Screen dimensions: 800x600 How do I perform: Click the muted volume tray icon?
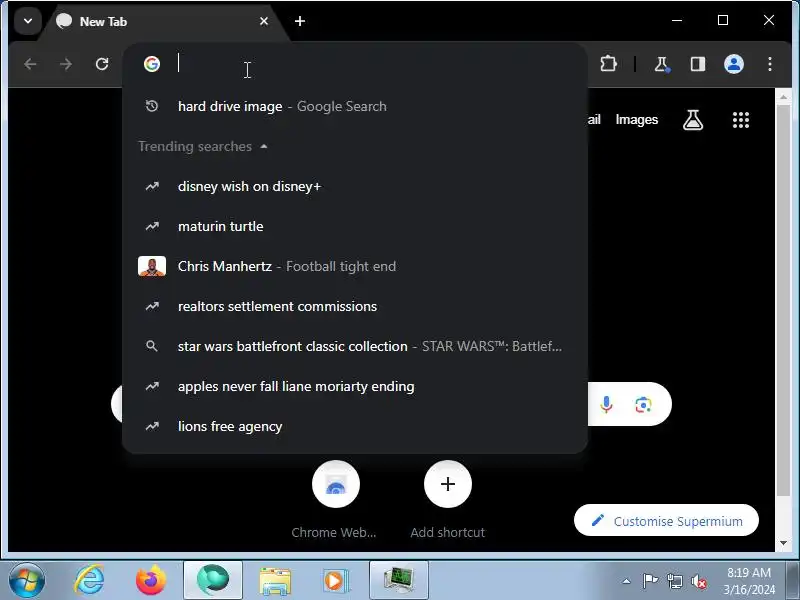click(699, 581)
